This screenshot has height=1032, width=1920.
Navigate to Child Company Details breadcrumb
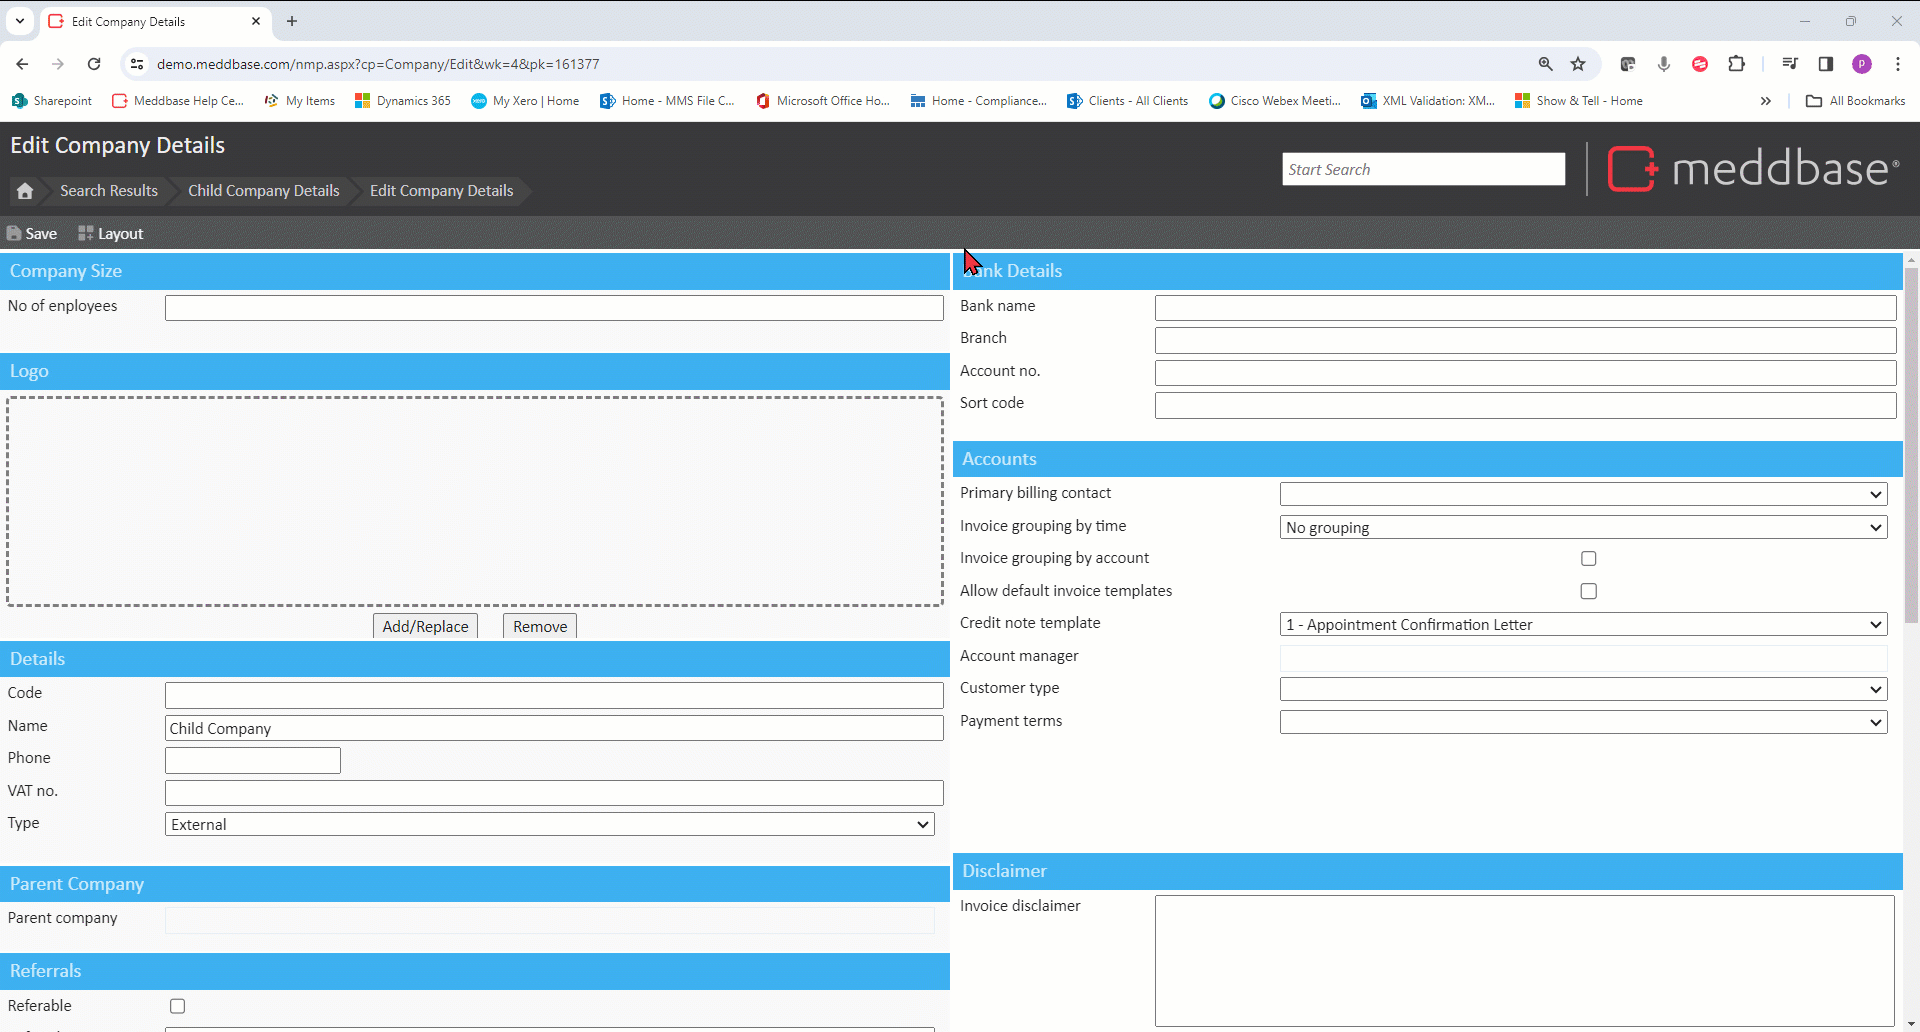pos(264,191)
